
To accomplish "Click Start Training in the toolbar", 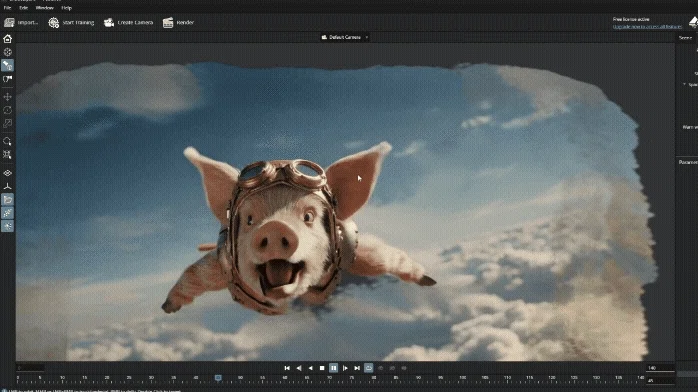I will 71,22.
